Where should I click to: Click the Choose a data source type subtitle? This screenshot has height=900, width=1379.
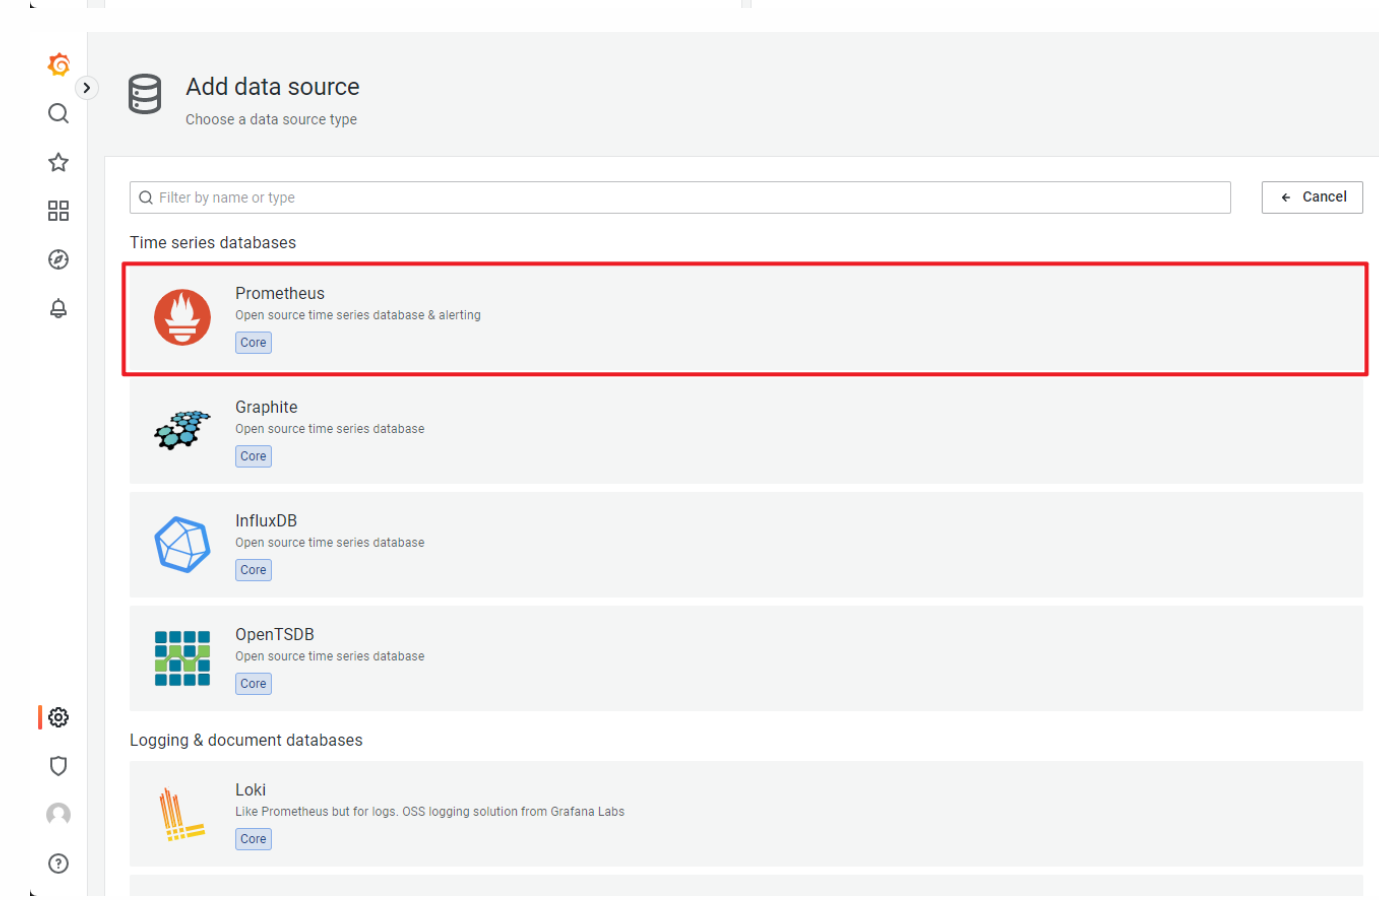tap(271, 119)
